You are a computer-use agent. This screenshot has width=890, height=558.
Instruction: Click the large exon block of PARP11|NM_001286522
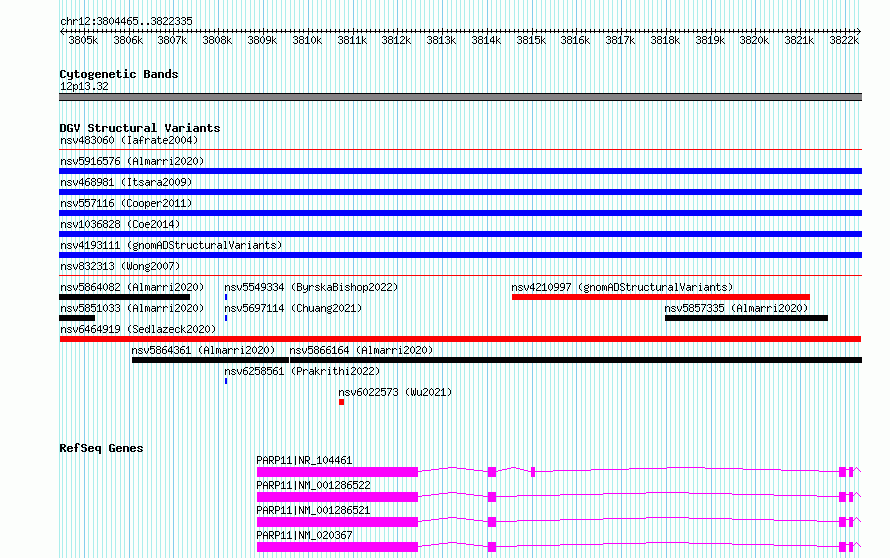[337, 497]
